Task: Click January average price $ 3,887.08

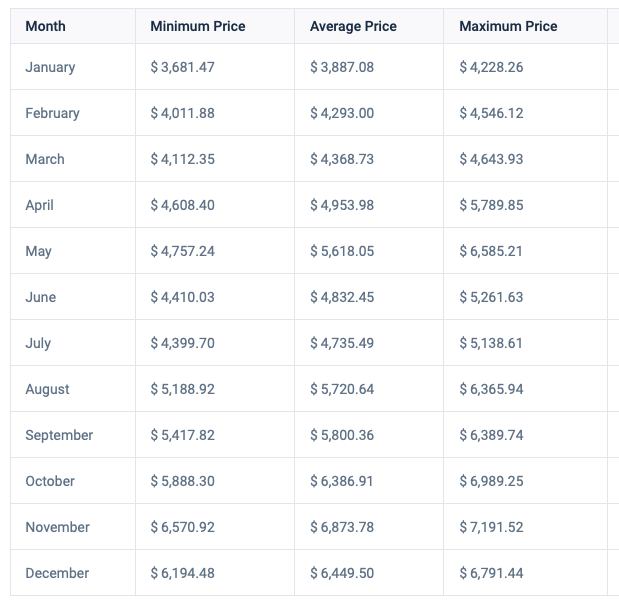Action: tap(342, 67)
